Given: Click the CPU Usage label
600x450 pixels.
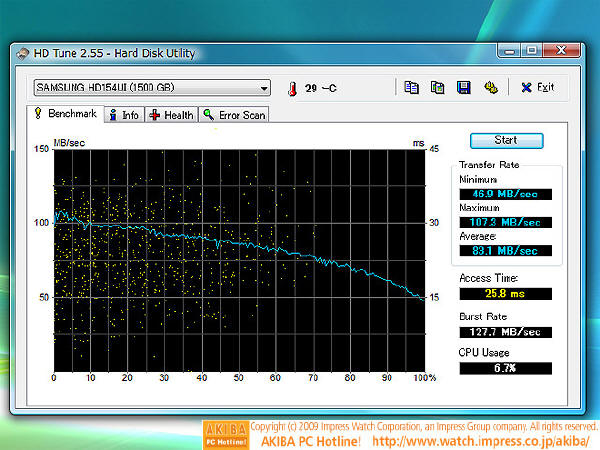Looking at the screenshot, I should [484, 352].
